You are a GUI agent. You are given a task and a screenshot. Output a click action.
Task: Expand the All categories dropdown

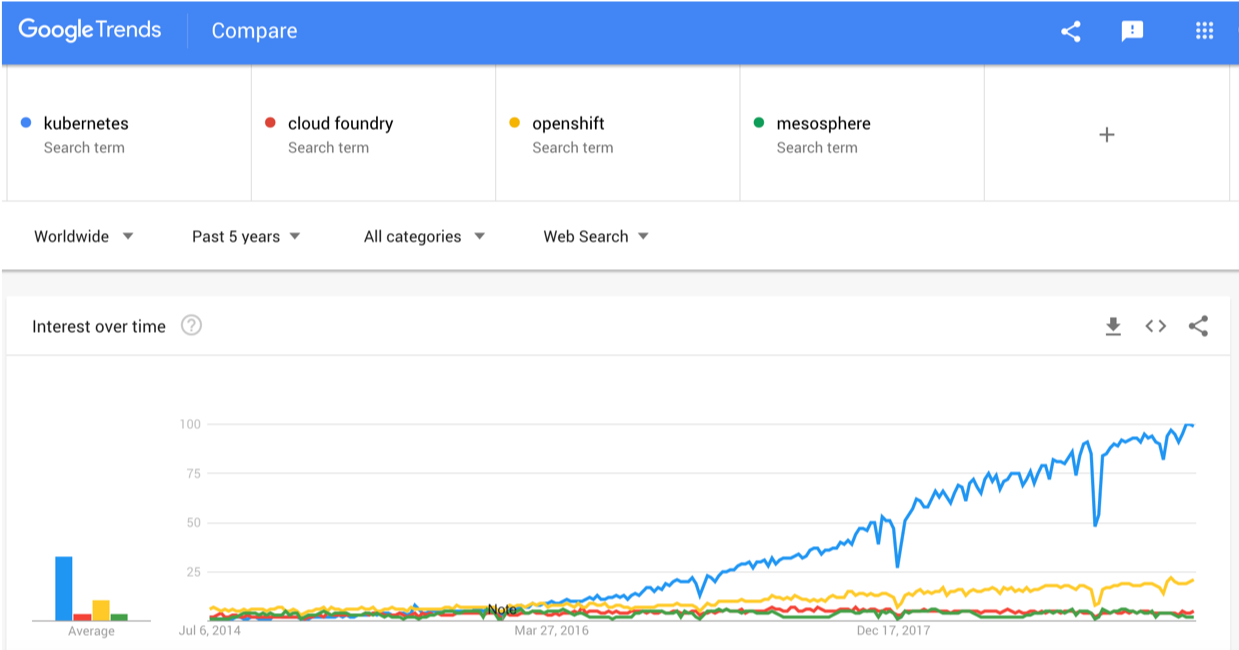pos(424,237)
